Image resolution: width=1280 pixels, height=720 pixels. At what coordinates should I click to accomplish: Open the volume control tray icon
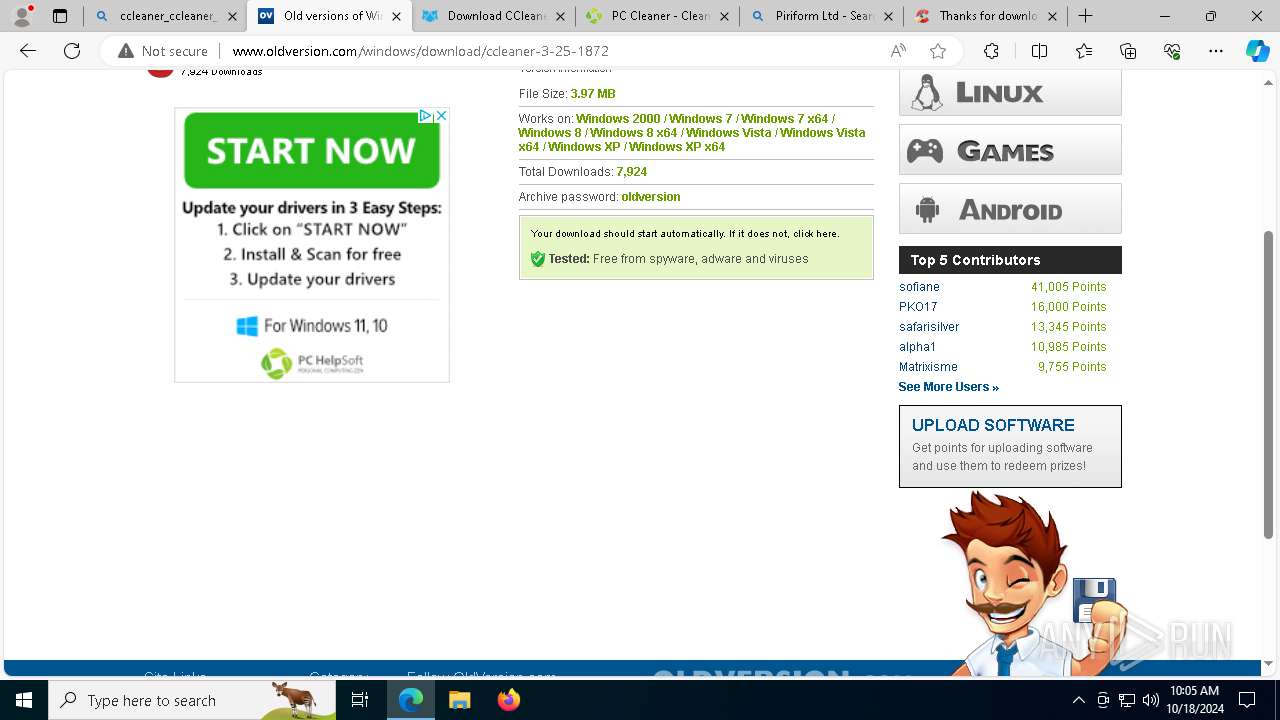pyautogui.click(x=1151, y=700)
